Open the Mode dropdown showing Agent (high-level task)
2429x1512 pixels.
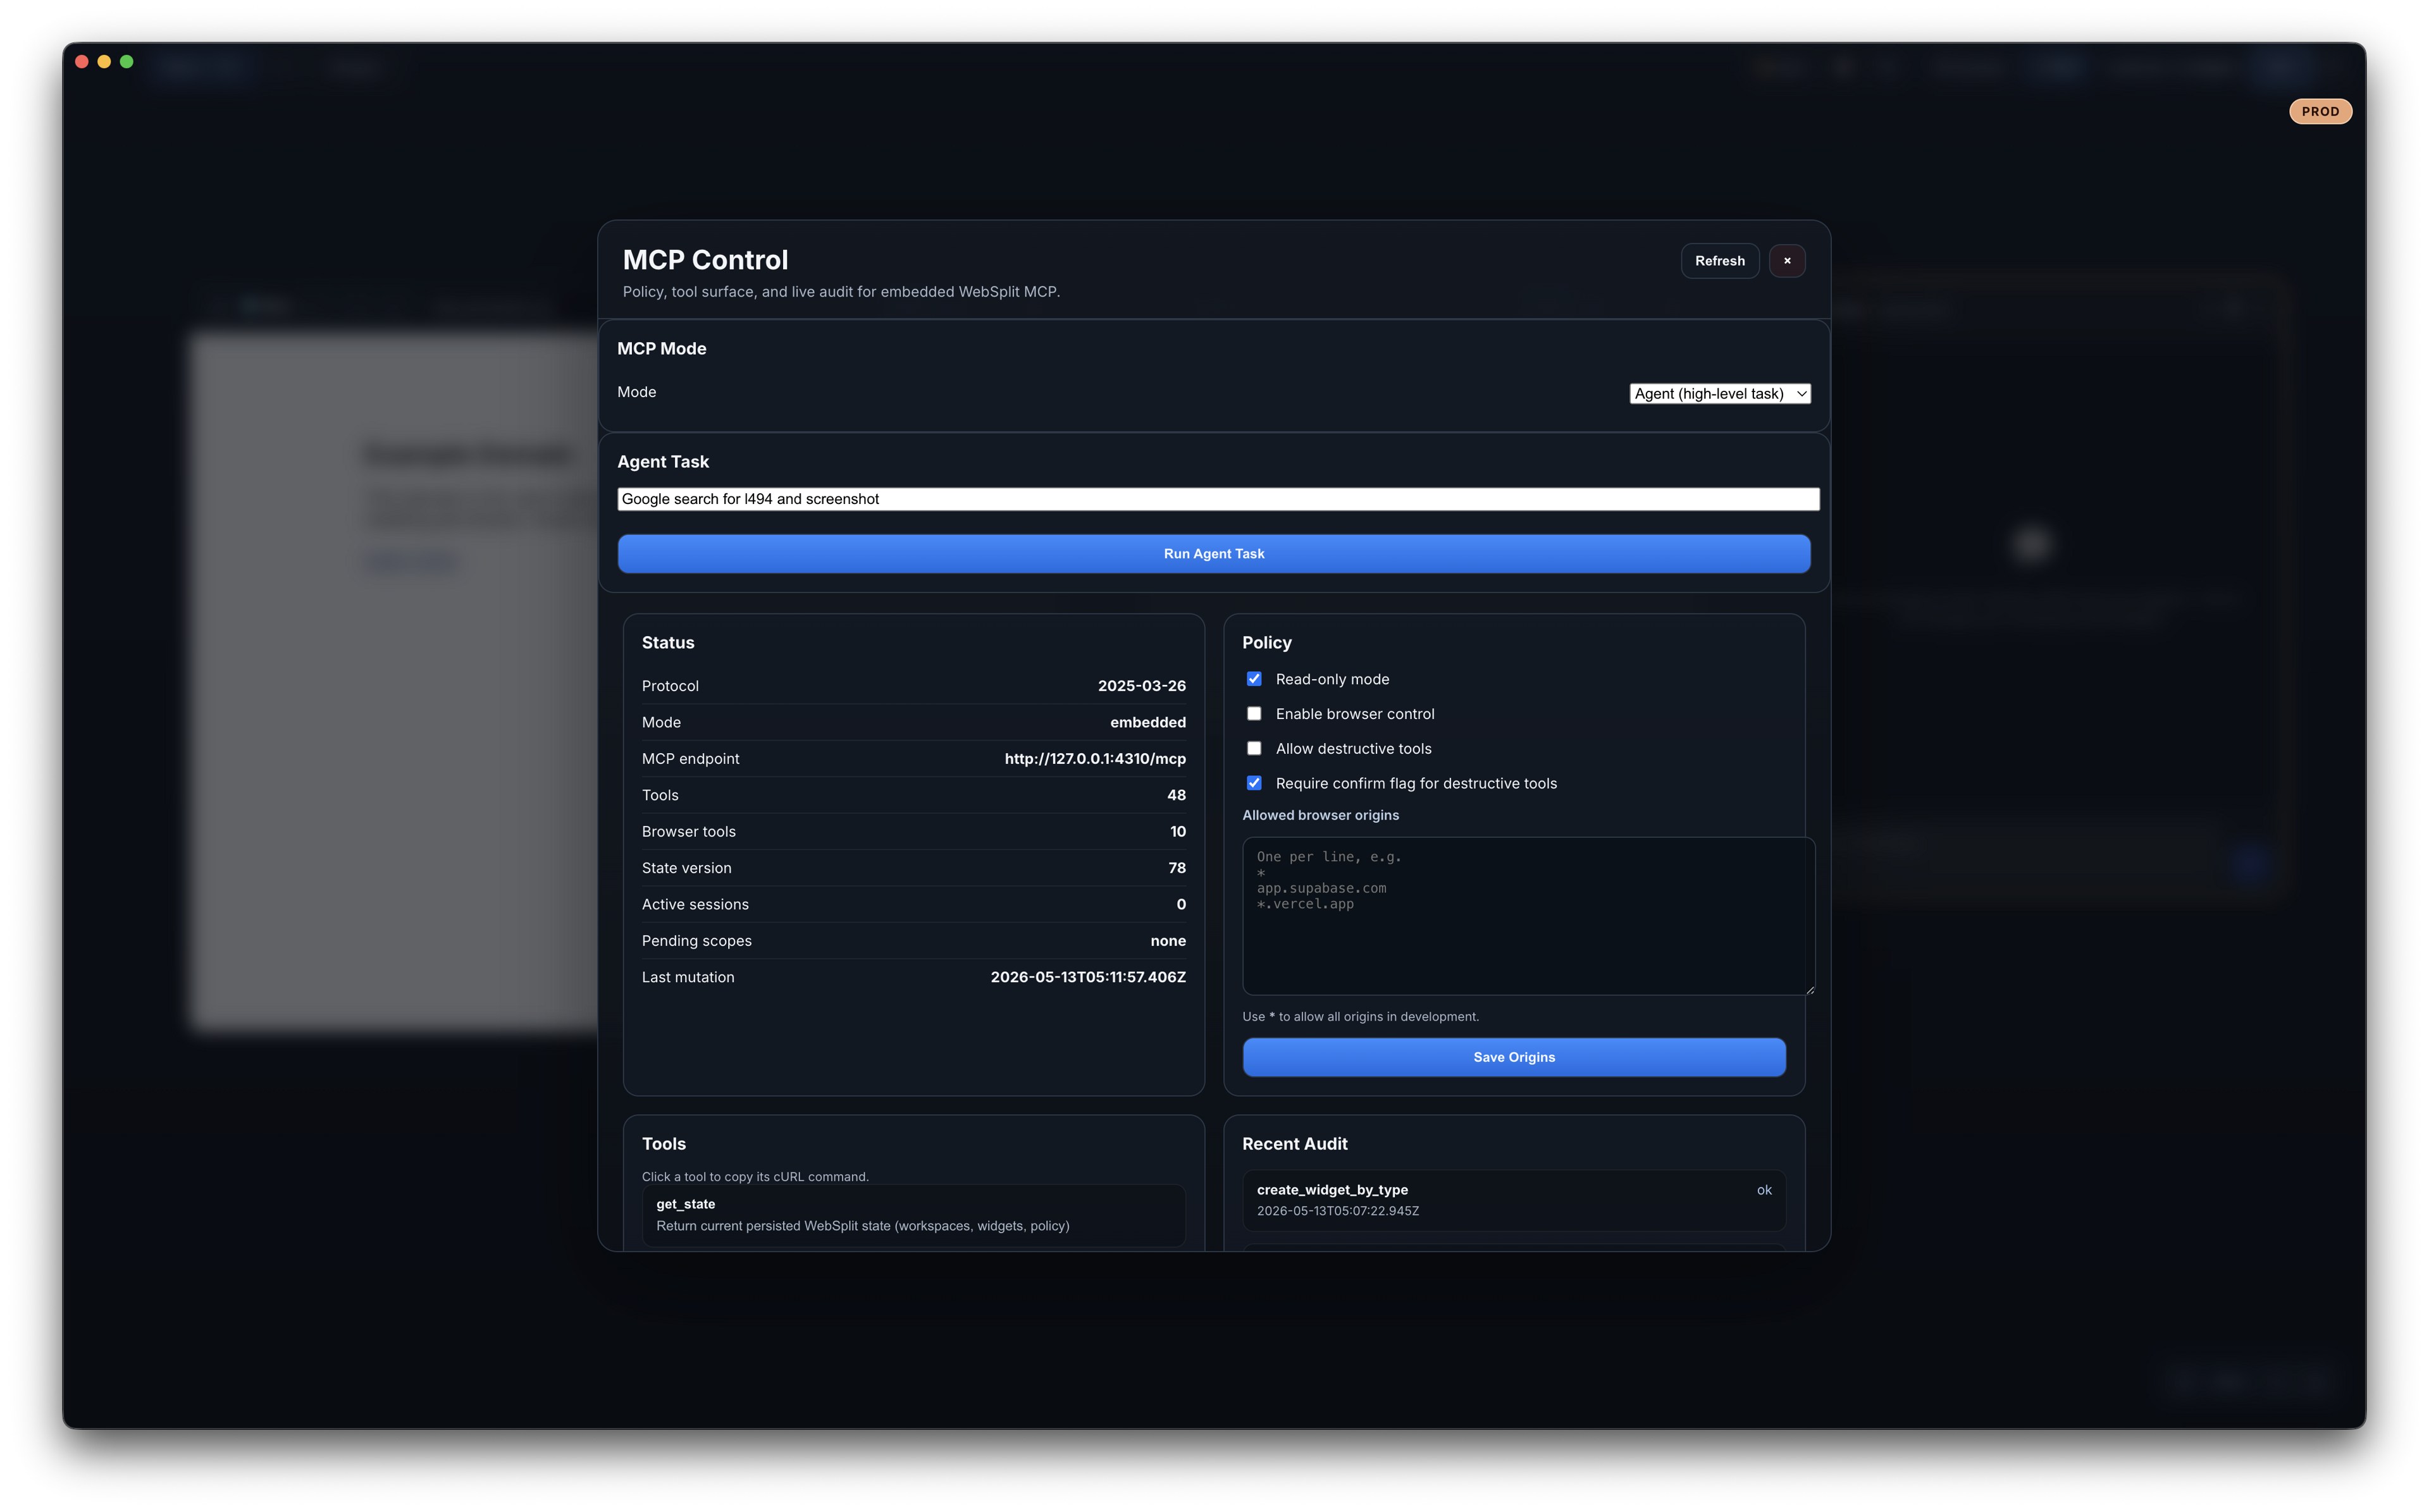1719,393
